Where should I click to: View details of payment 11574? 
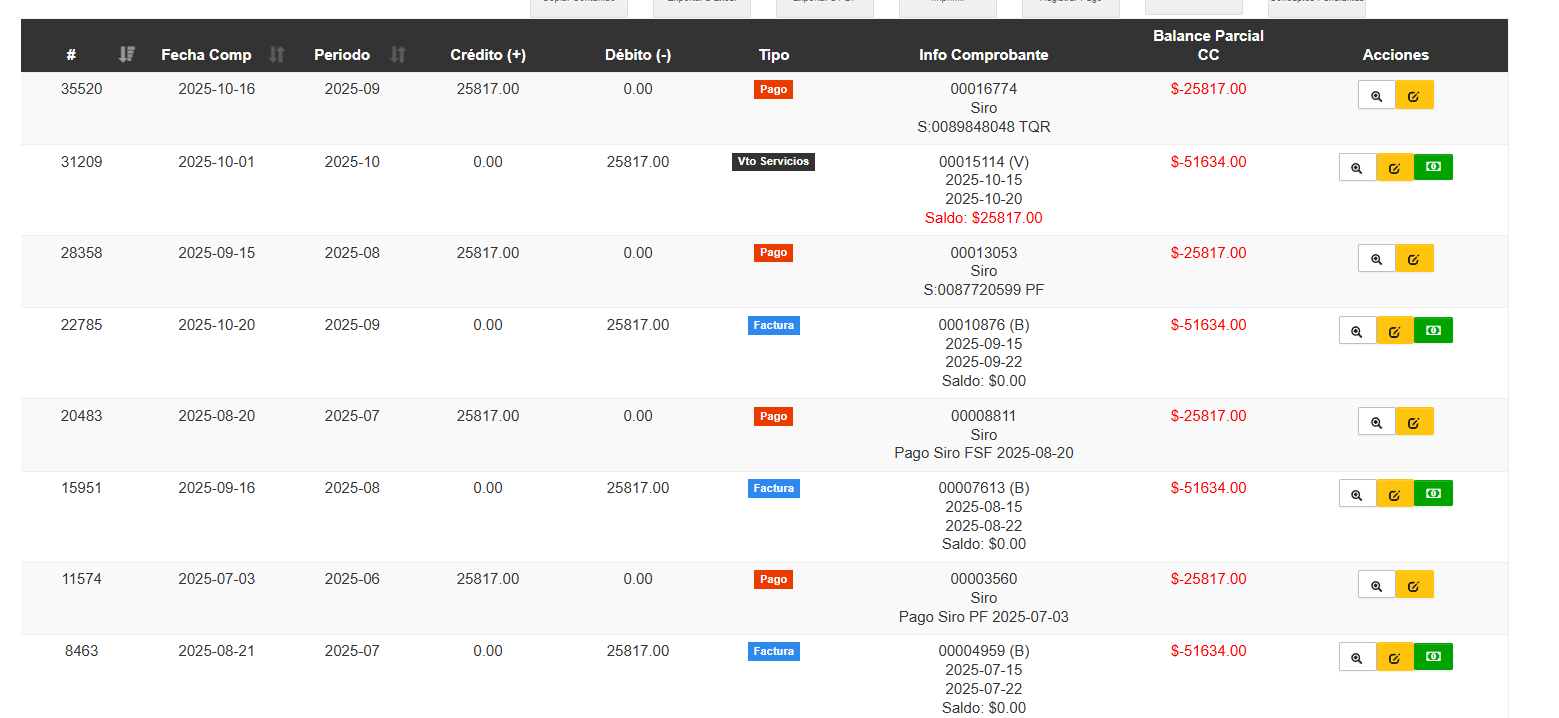(x=1376, y=584)
